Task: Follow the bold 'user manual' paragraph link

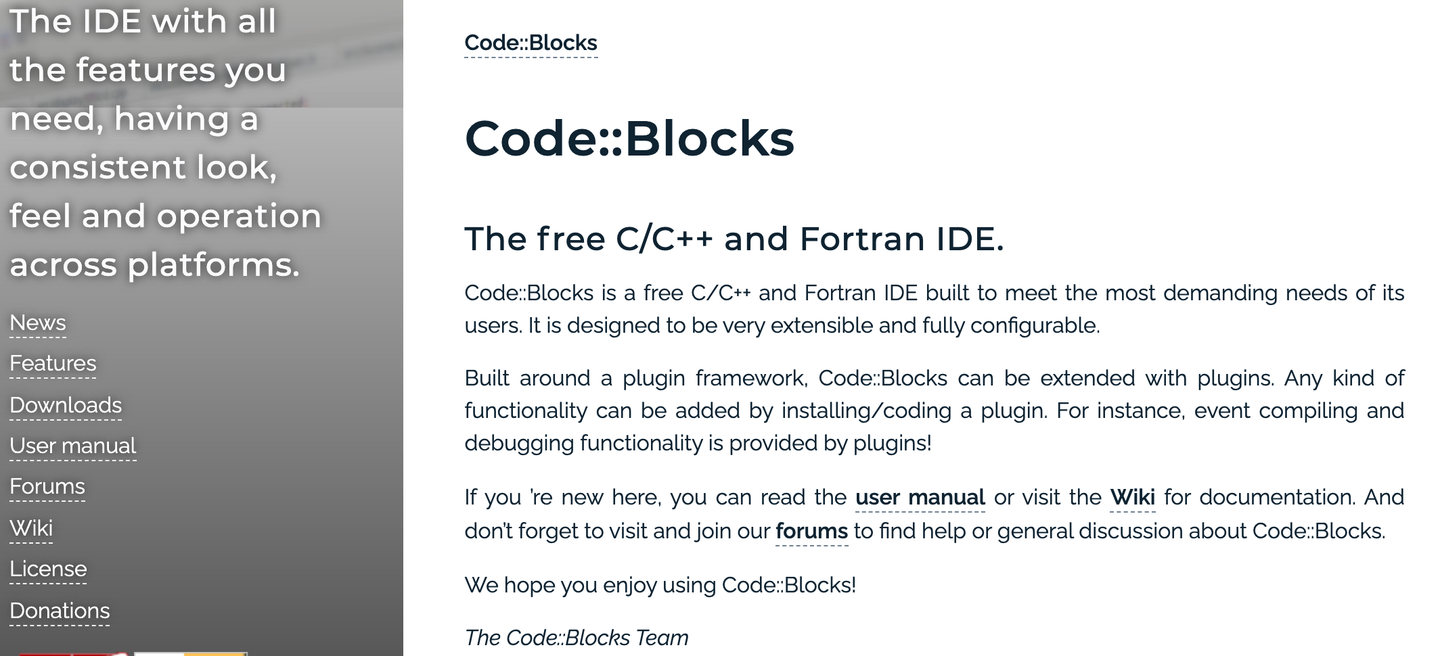Action: (x=920, y=498)
